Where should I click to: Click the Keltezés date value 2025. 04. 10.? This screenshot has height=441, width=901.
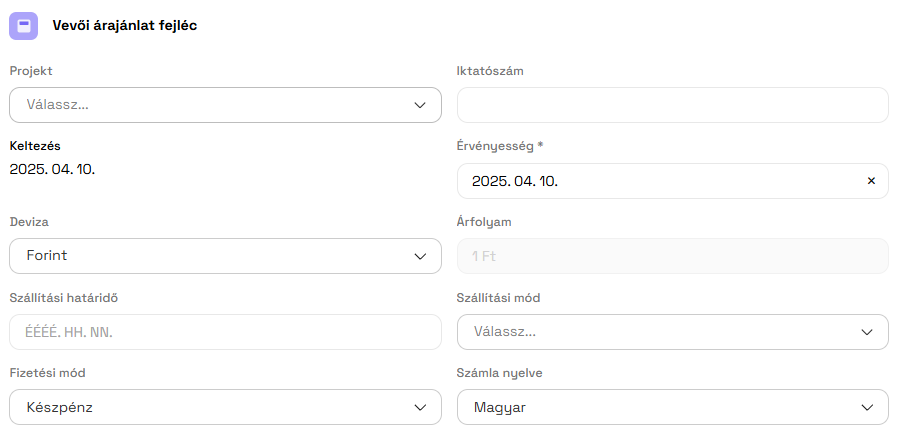52,169
